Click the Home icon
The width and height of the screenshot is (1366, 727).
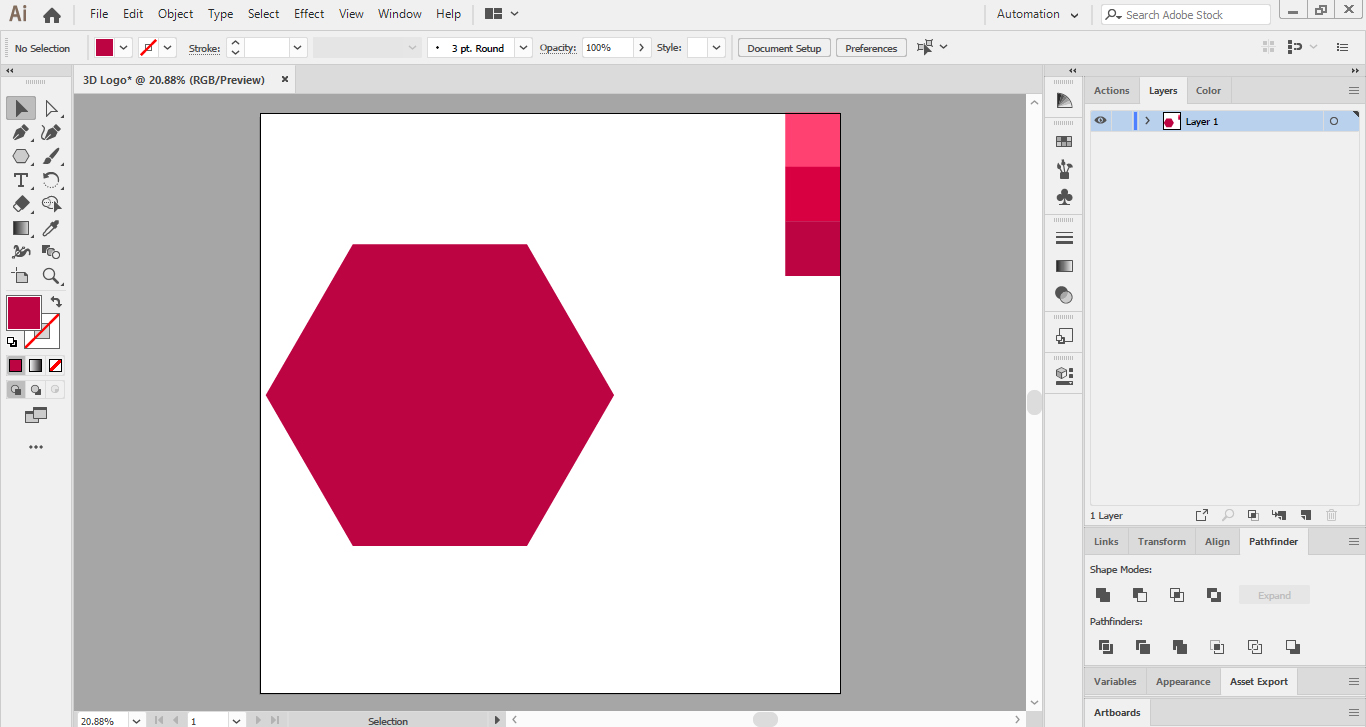point(52,14)
